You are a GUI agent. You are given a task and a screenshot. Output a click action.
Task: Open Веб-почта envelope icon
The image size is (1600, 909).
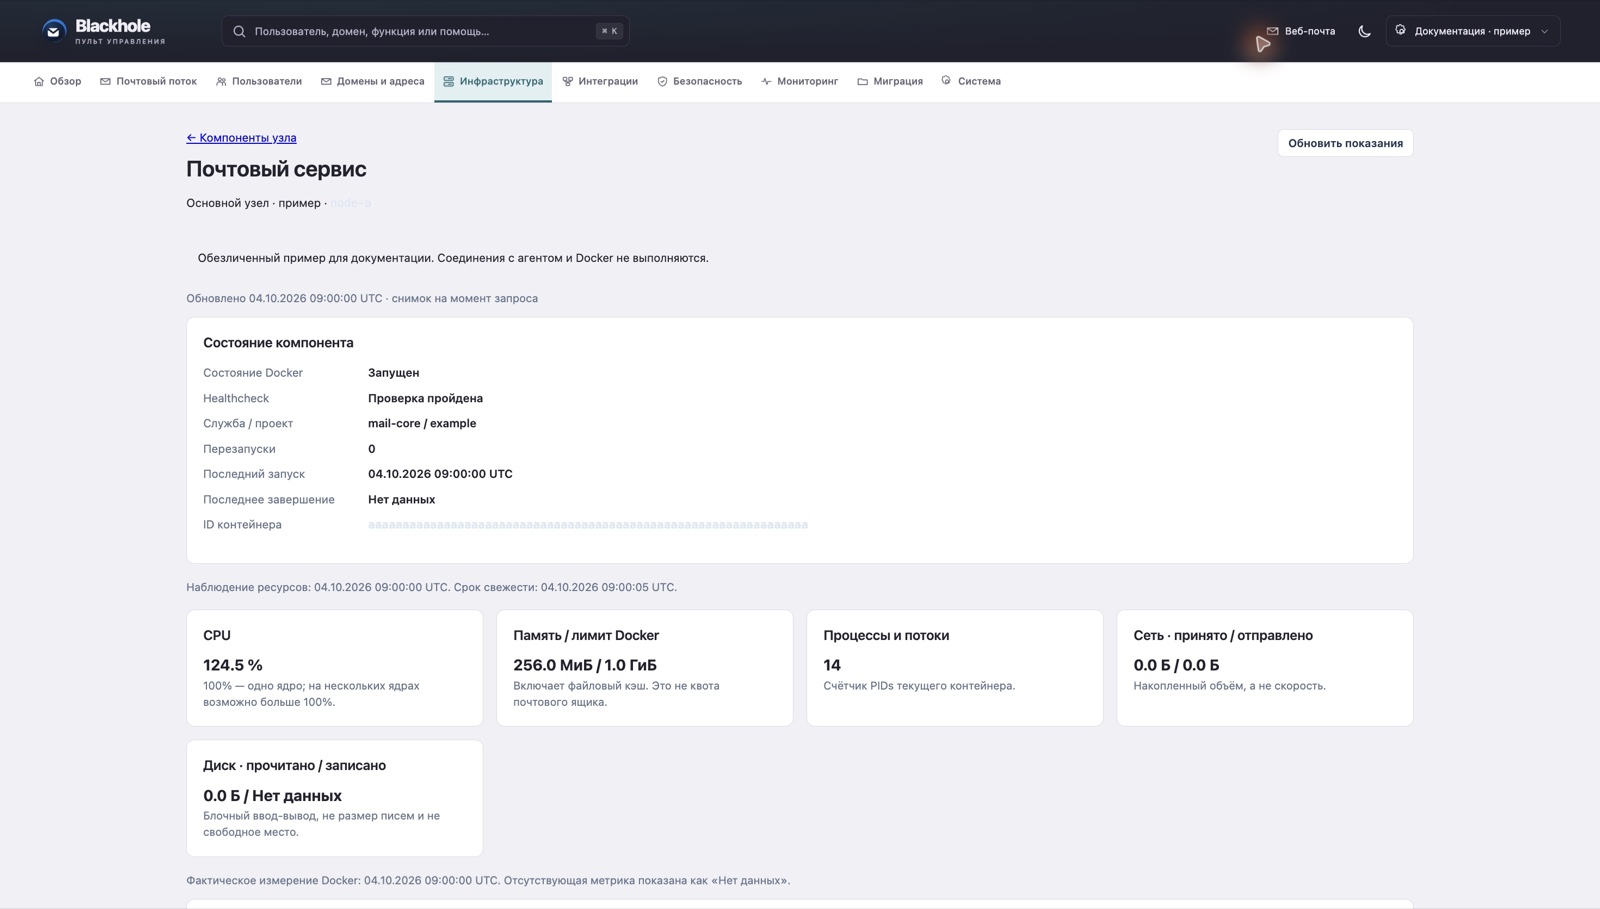pos(1272,31)
